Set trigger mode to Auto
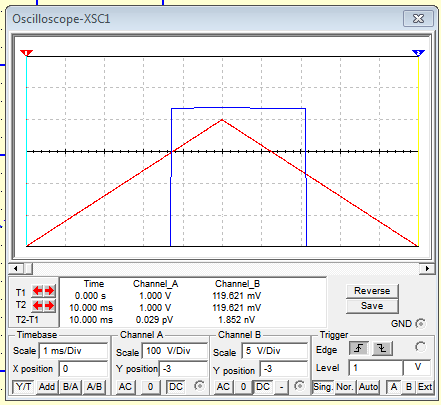 (368, 387)
